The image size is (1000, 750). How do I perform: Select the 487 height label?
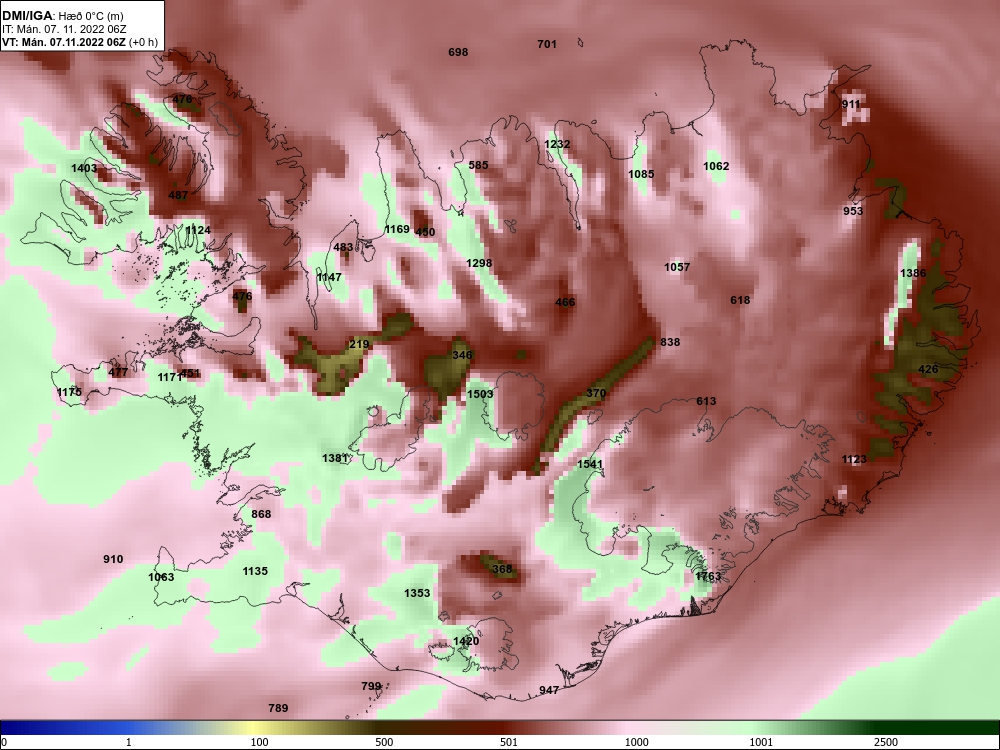(178, 195)
